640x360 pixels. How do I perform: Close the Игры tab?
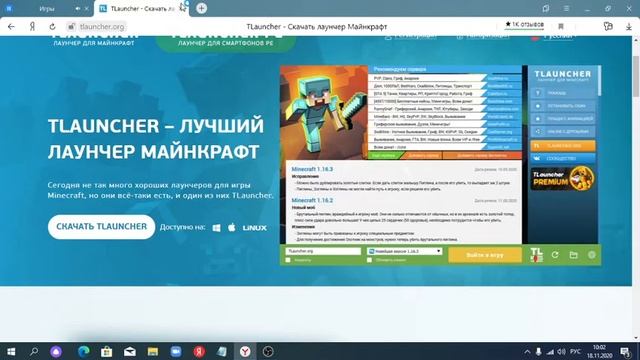click(87, 9)
